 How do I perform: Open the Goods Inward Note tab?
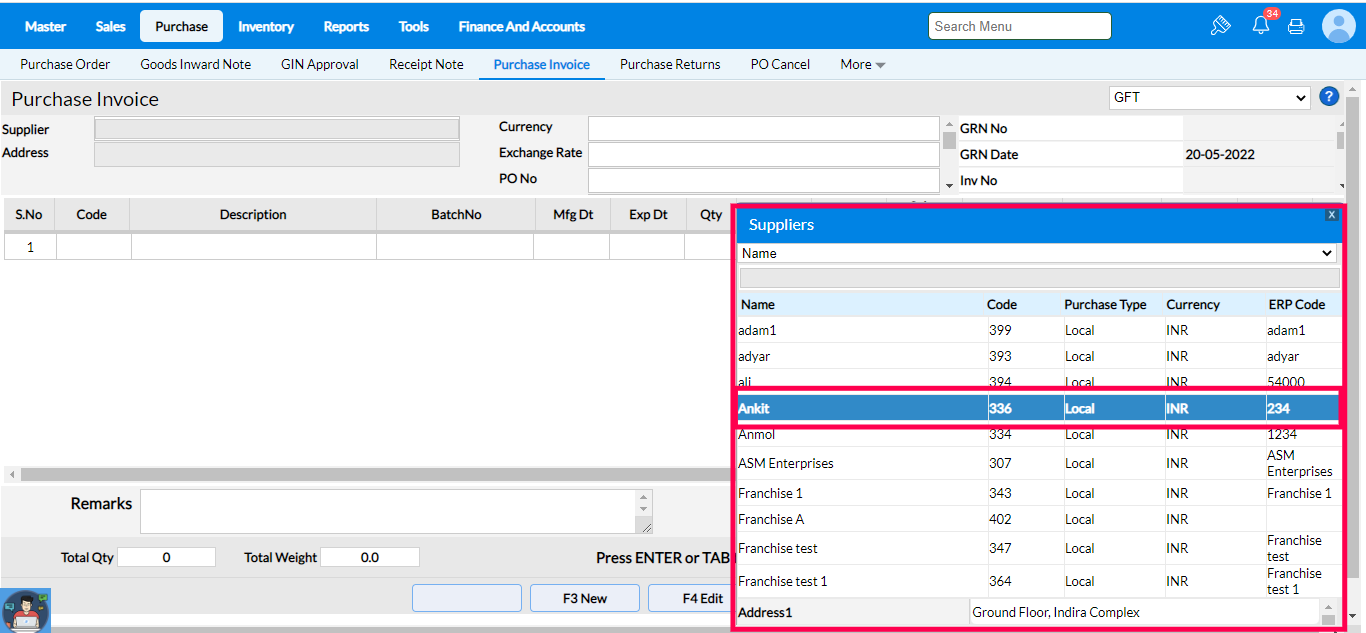pyautogui.click(x=195, y=65)
